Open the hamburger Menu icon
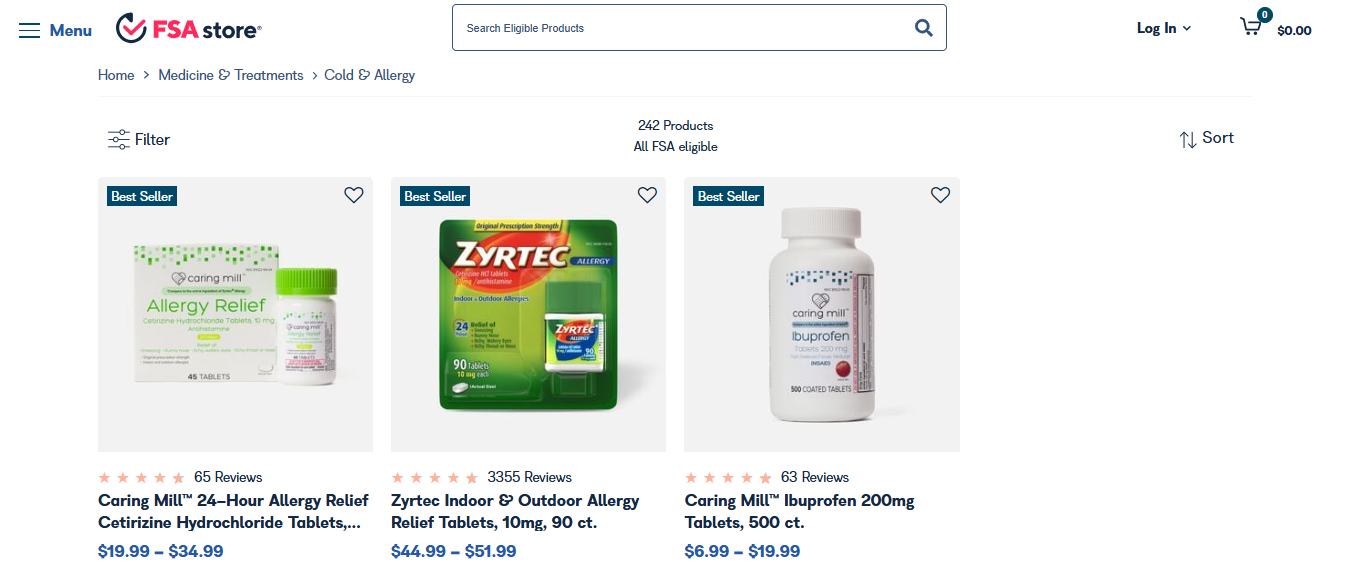 point(30,30)
